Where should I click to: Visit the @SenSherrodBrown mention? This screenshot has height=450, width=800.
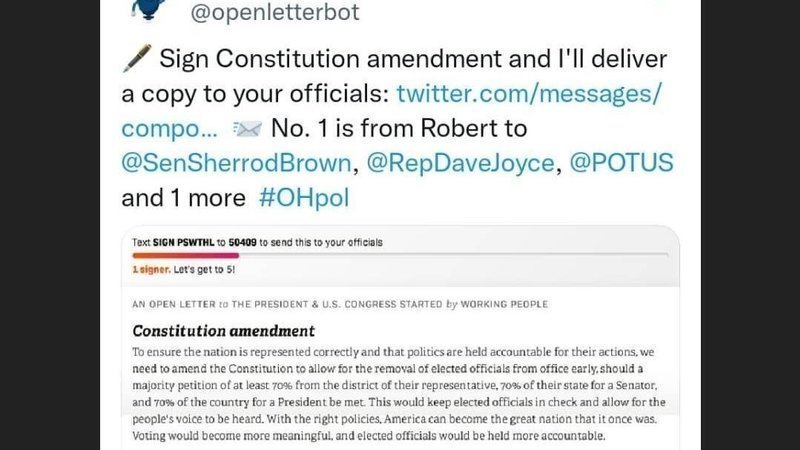pyautogui.click(x=234, y=163)
